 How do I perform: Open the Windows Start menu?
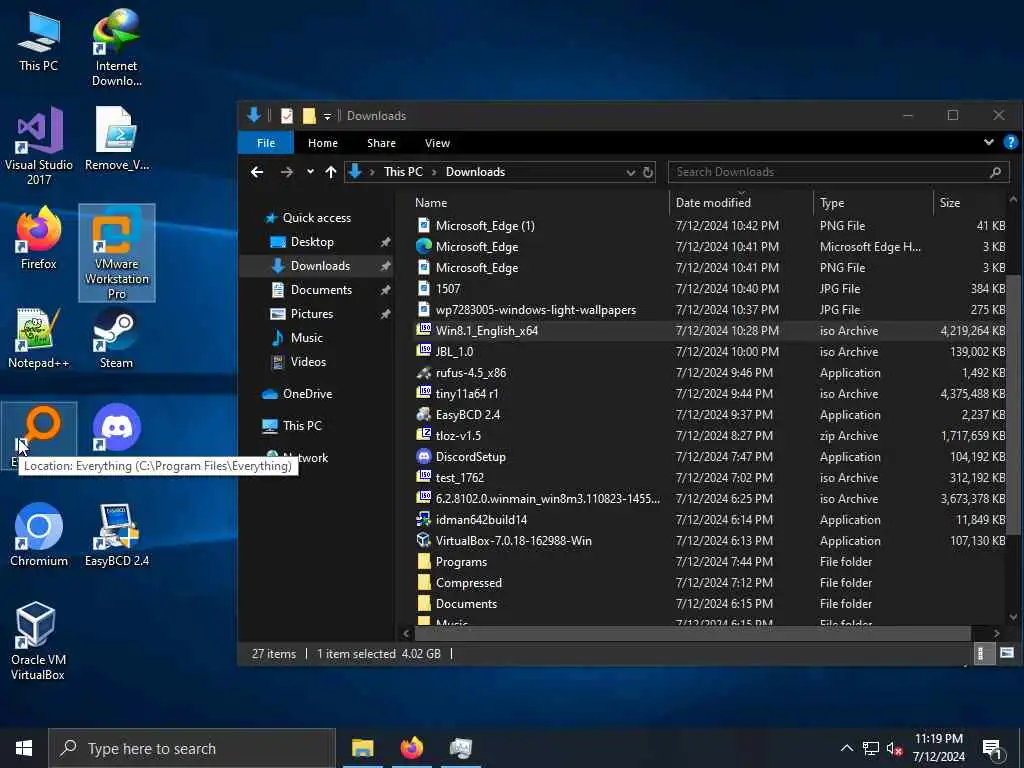click(24, 748)
